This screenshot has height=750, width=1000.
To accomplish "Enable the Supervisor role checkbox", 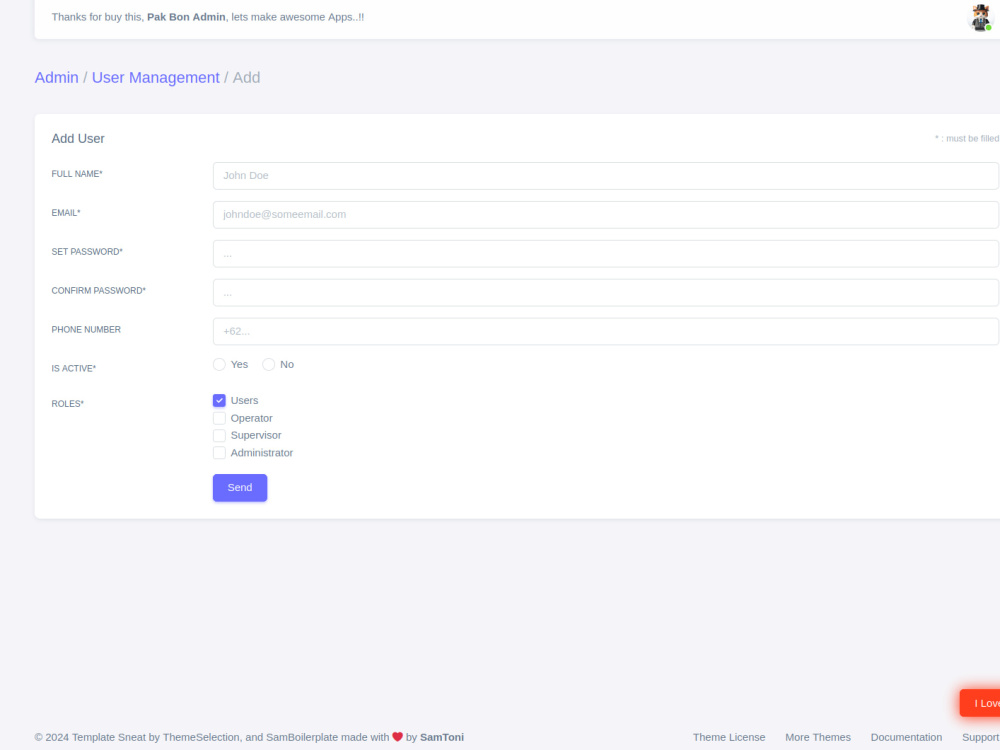I will [x=219, y=436].
